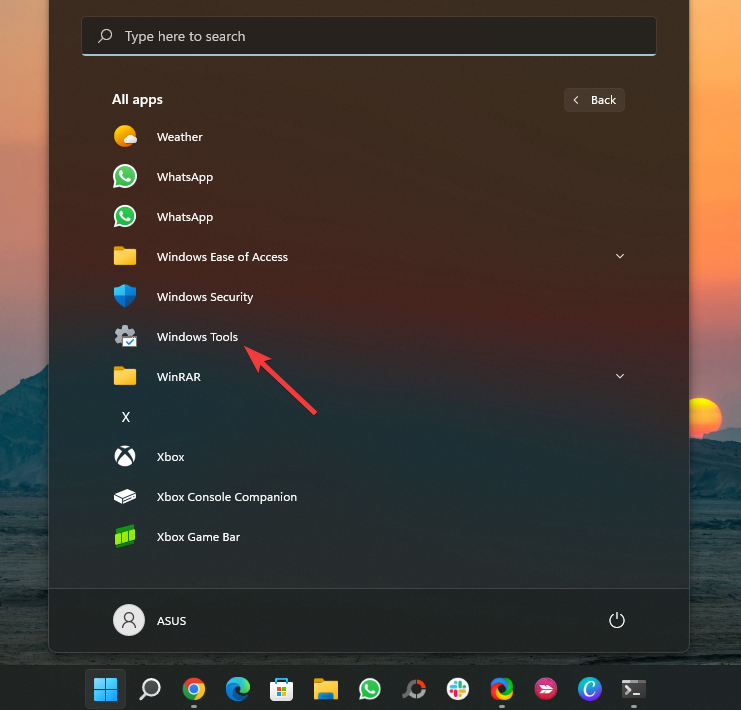This screenshot has width=741, height=710.
Task: Open Google Chrome from the taskbar
Action: click(194, 689)
